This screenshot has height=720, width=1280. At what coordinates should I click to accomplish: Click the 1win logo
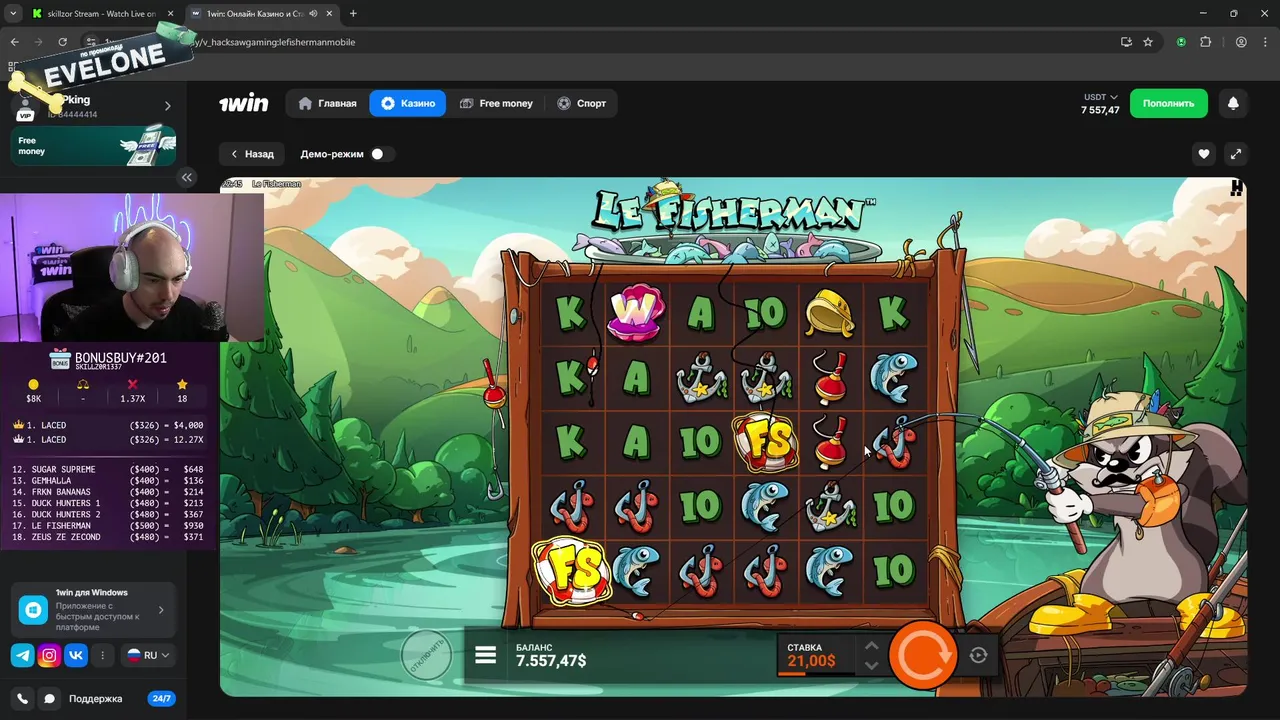[244, 103]
